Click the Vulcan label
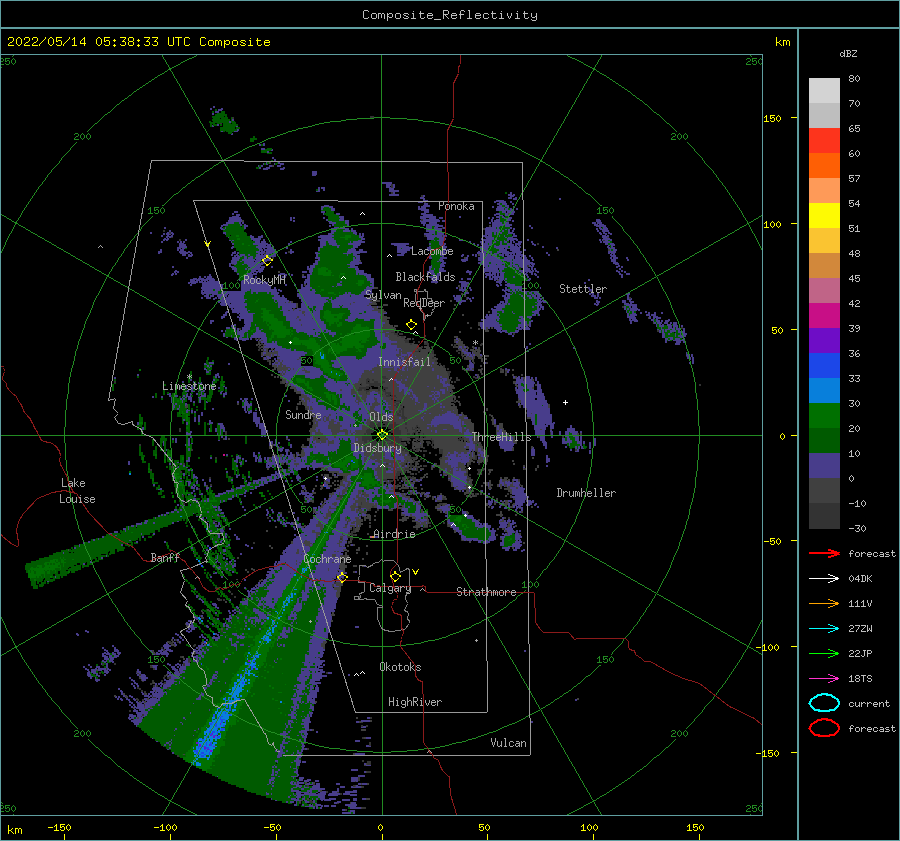 coord(508,743)
